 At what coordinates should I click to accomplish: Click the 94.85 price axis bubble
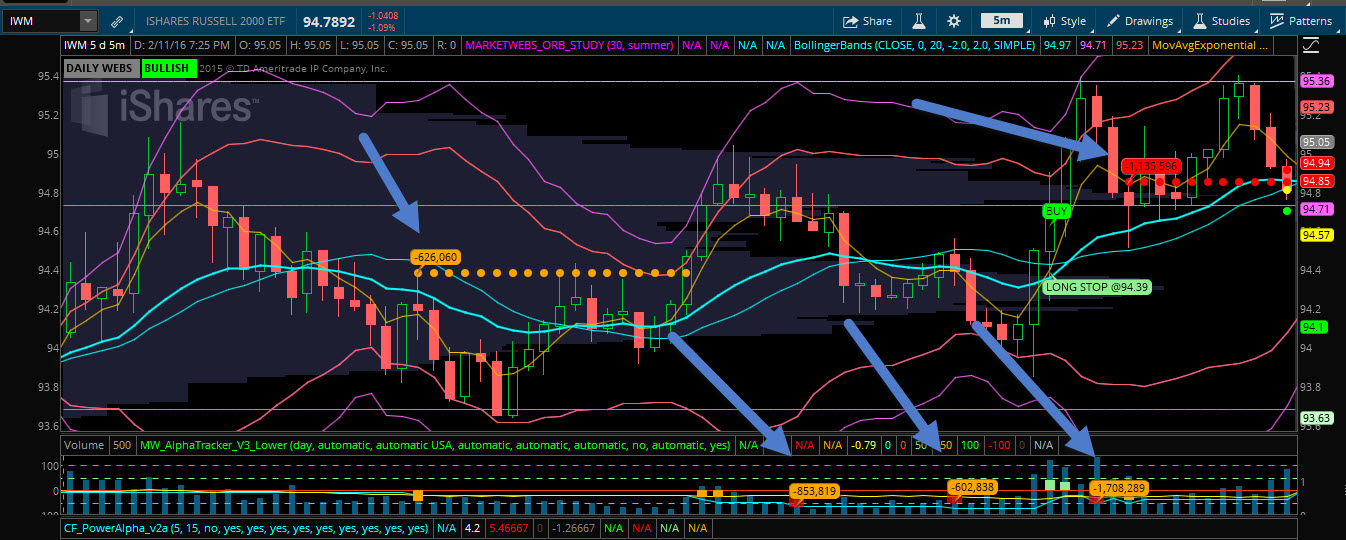(1315, 181)
